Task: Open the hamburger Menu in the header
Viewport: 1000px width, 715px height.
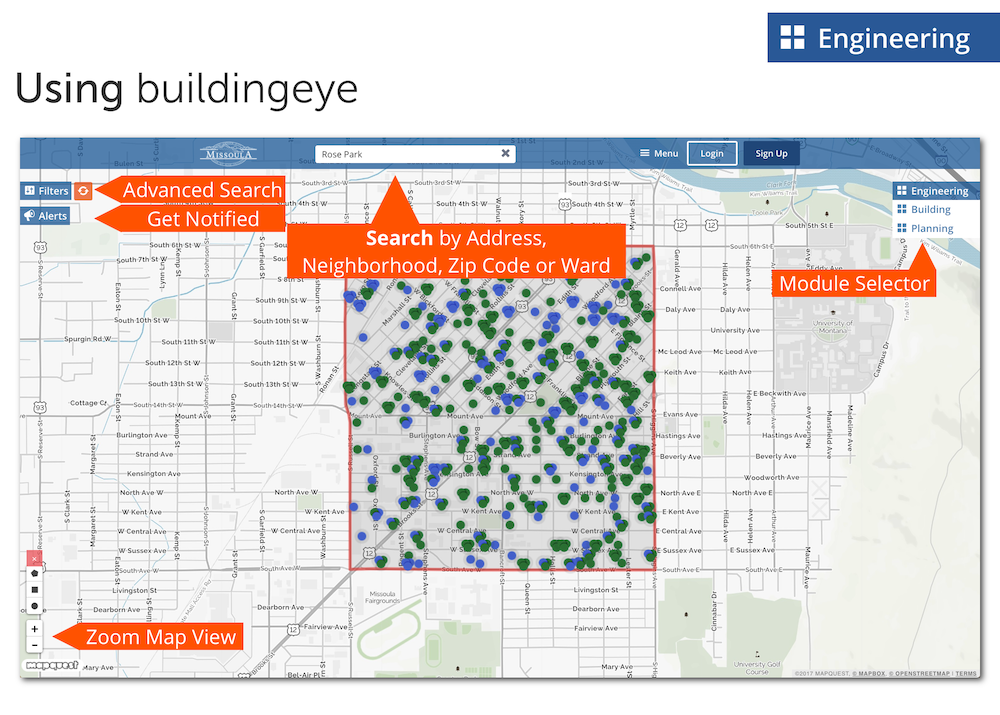Action: click(x=659, y=153)
